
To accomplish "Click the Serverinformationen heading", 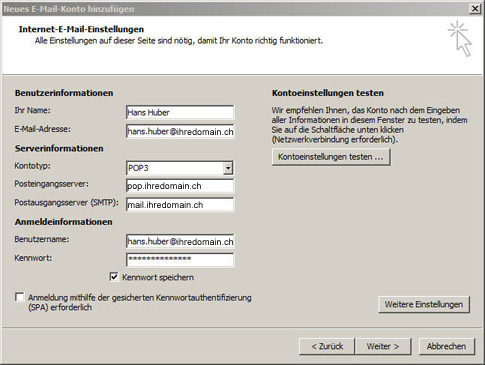I will [59, 148].
